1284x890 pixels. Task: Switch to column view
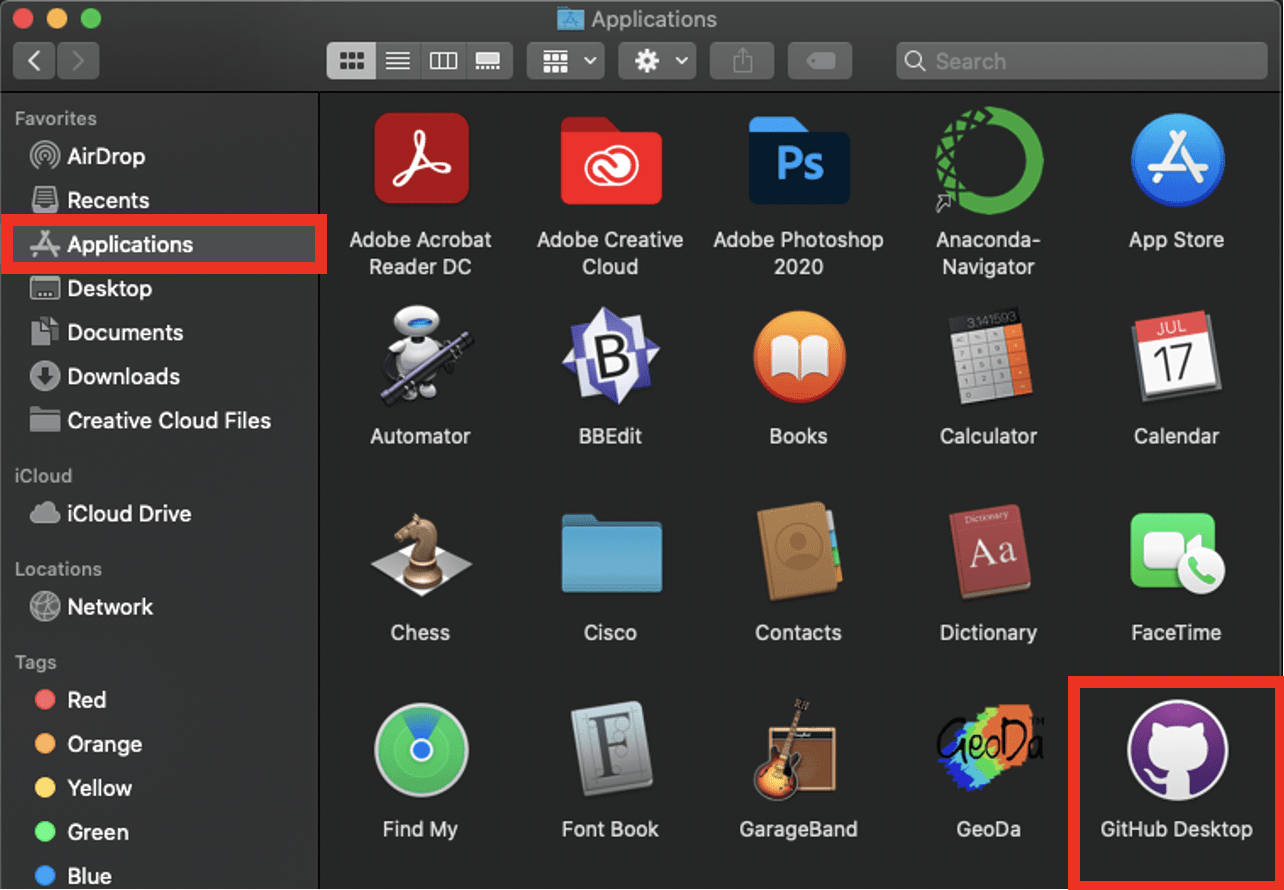pyautogui.click(x=443, y=61)
